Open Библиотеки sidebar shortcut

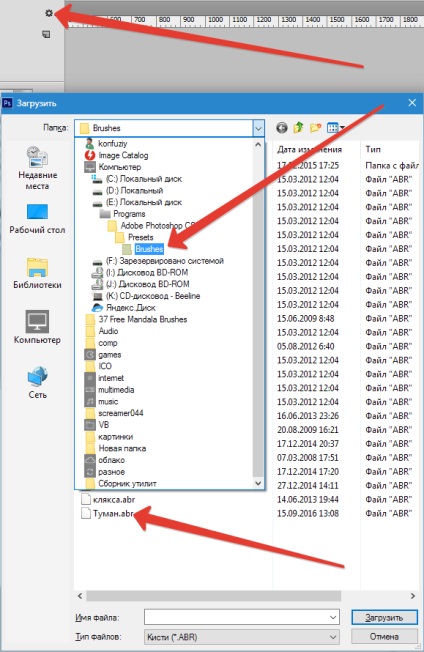[37, 273]
